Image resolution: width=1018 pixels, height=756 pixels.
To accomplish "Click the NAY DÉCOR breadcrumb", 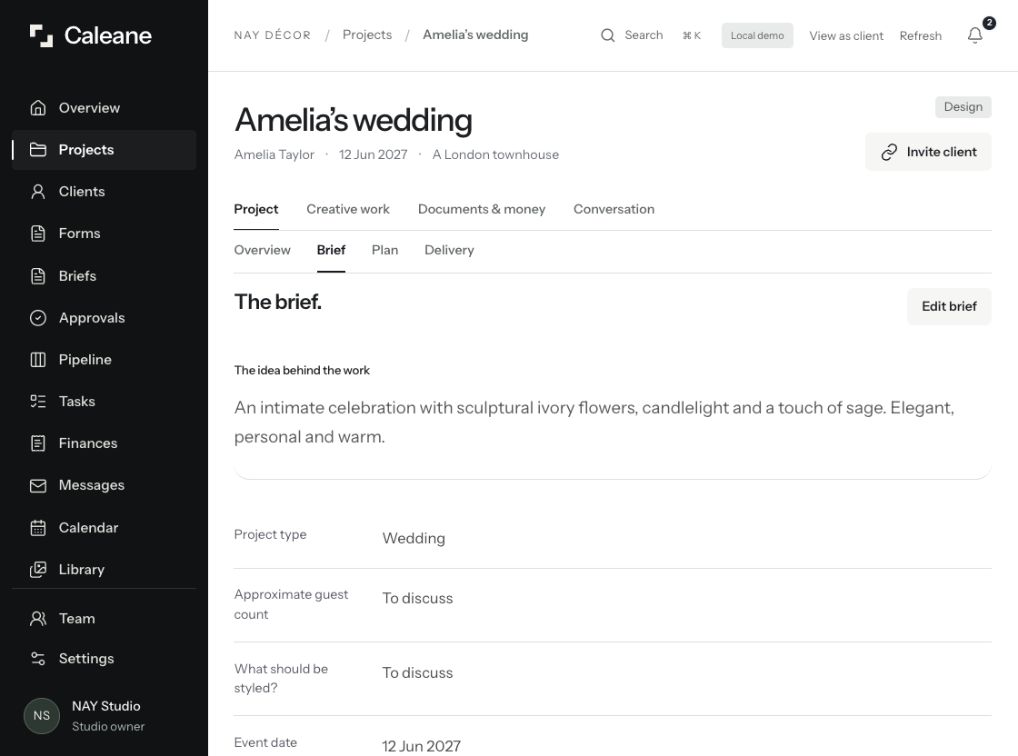I will pos(272,35).
